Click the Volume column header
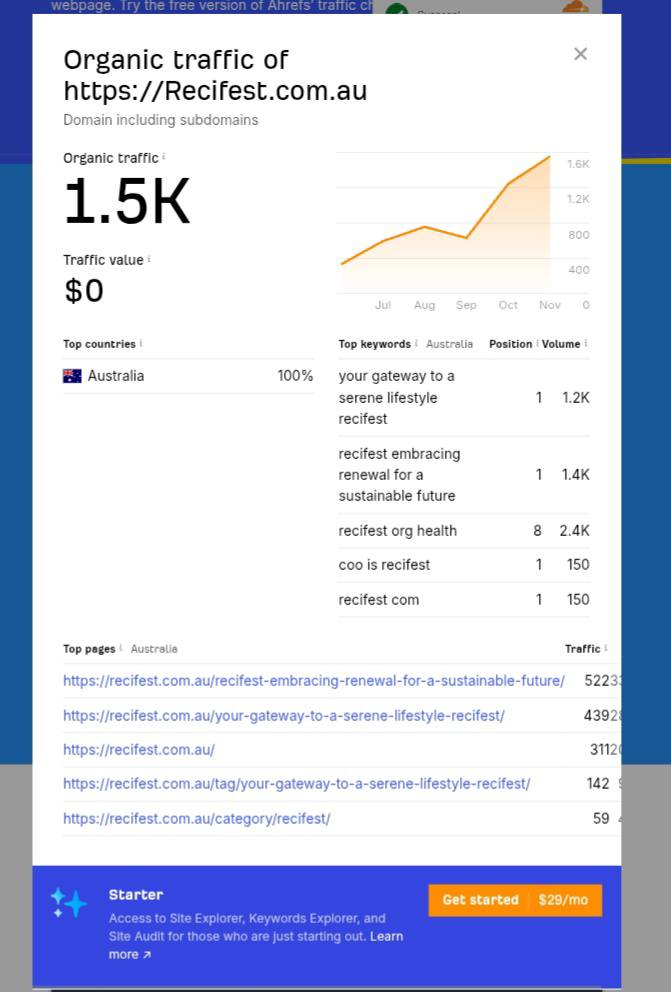Screen dimensions: 671x992 click(561, 343)
